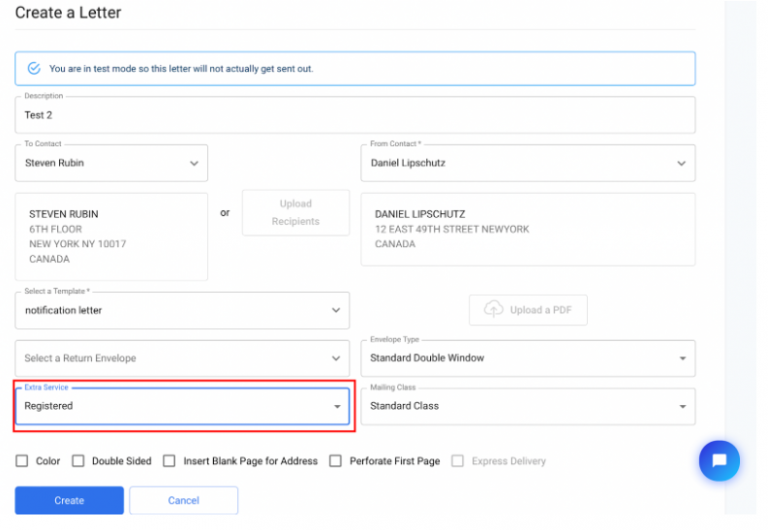
Task: Enable Perforate First Page option
Action: click(336, 461)
